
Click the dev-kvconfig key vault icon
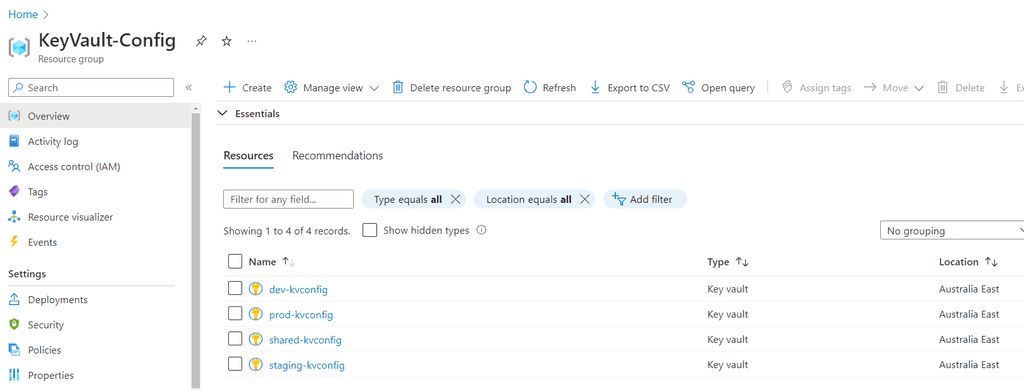point(256,289)
